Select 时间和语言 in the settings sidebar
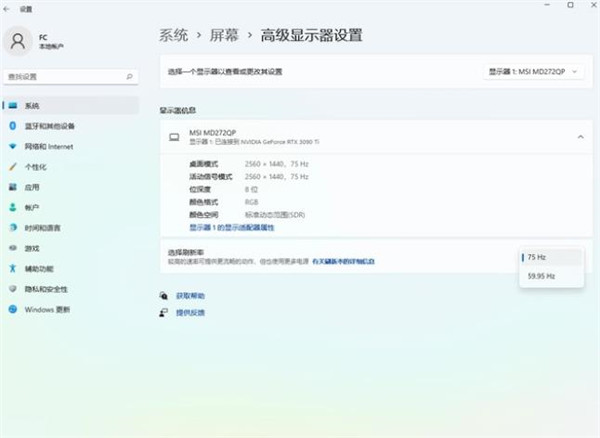Viewport: 600px width, 438px height. (x=49, y=228)
